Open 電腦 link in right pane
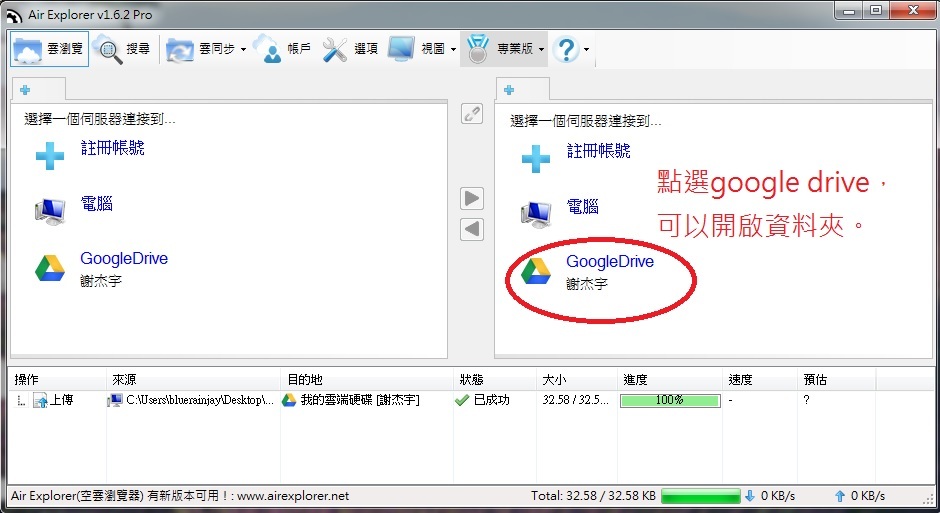This screenshot has height=513, width=940. tap(583, 207)
